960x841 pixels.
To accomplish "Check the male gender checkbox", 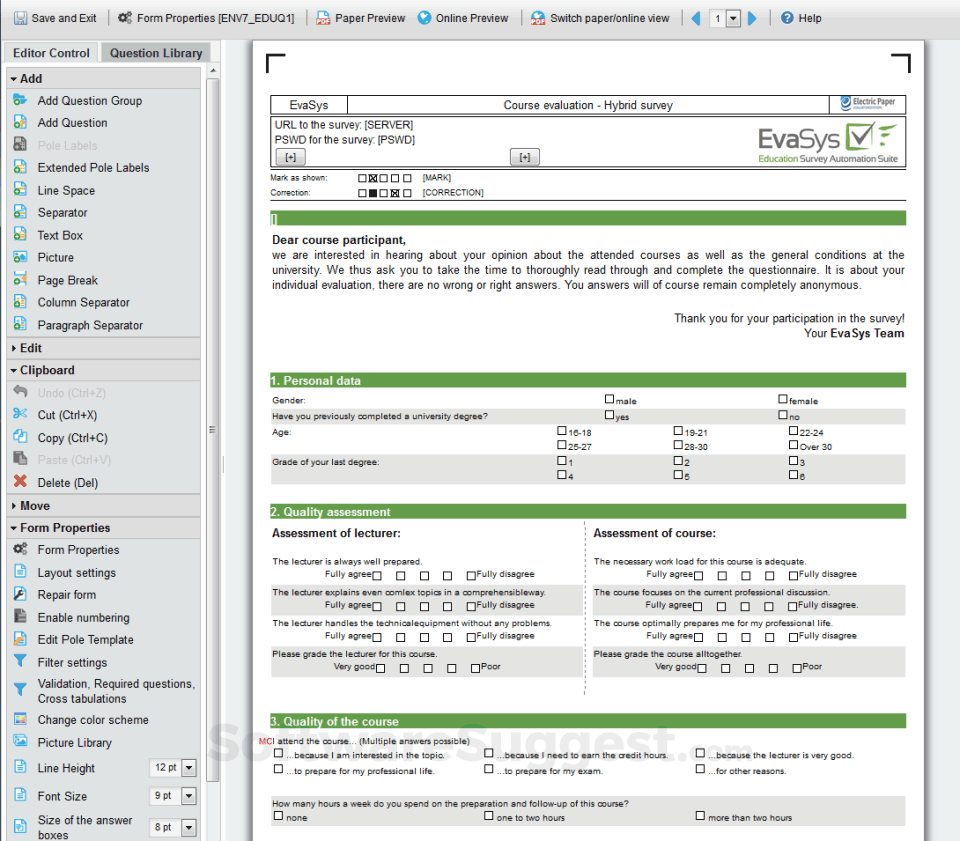I will coord(609,399).
